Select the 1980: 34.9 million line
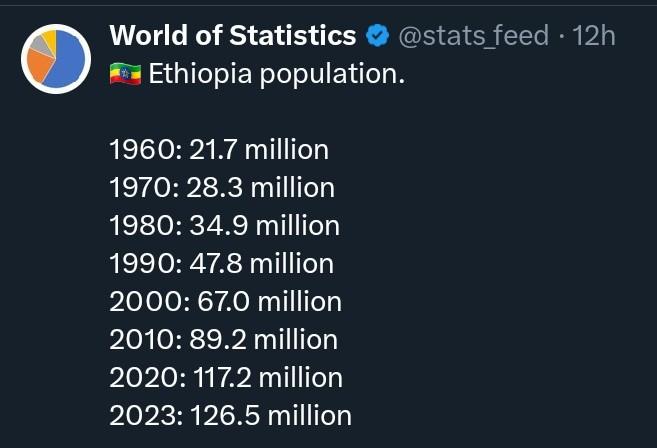 coord(225,225)
